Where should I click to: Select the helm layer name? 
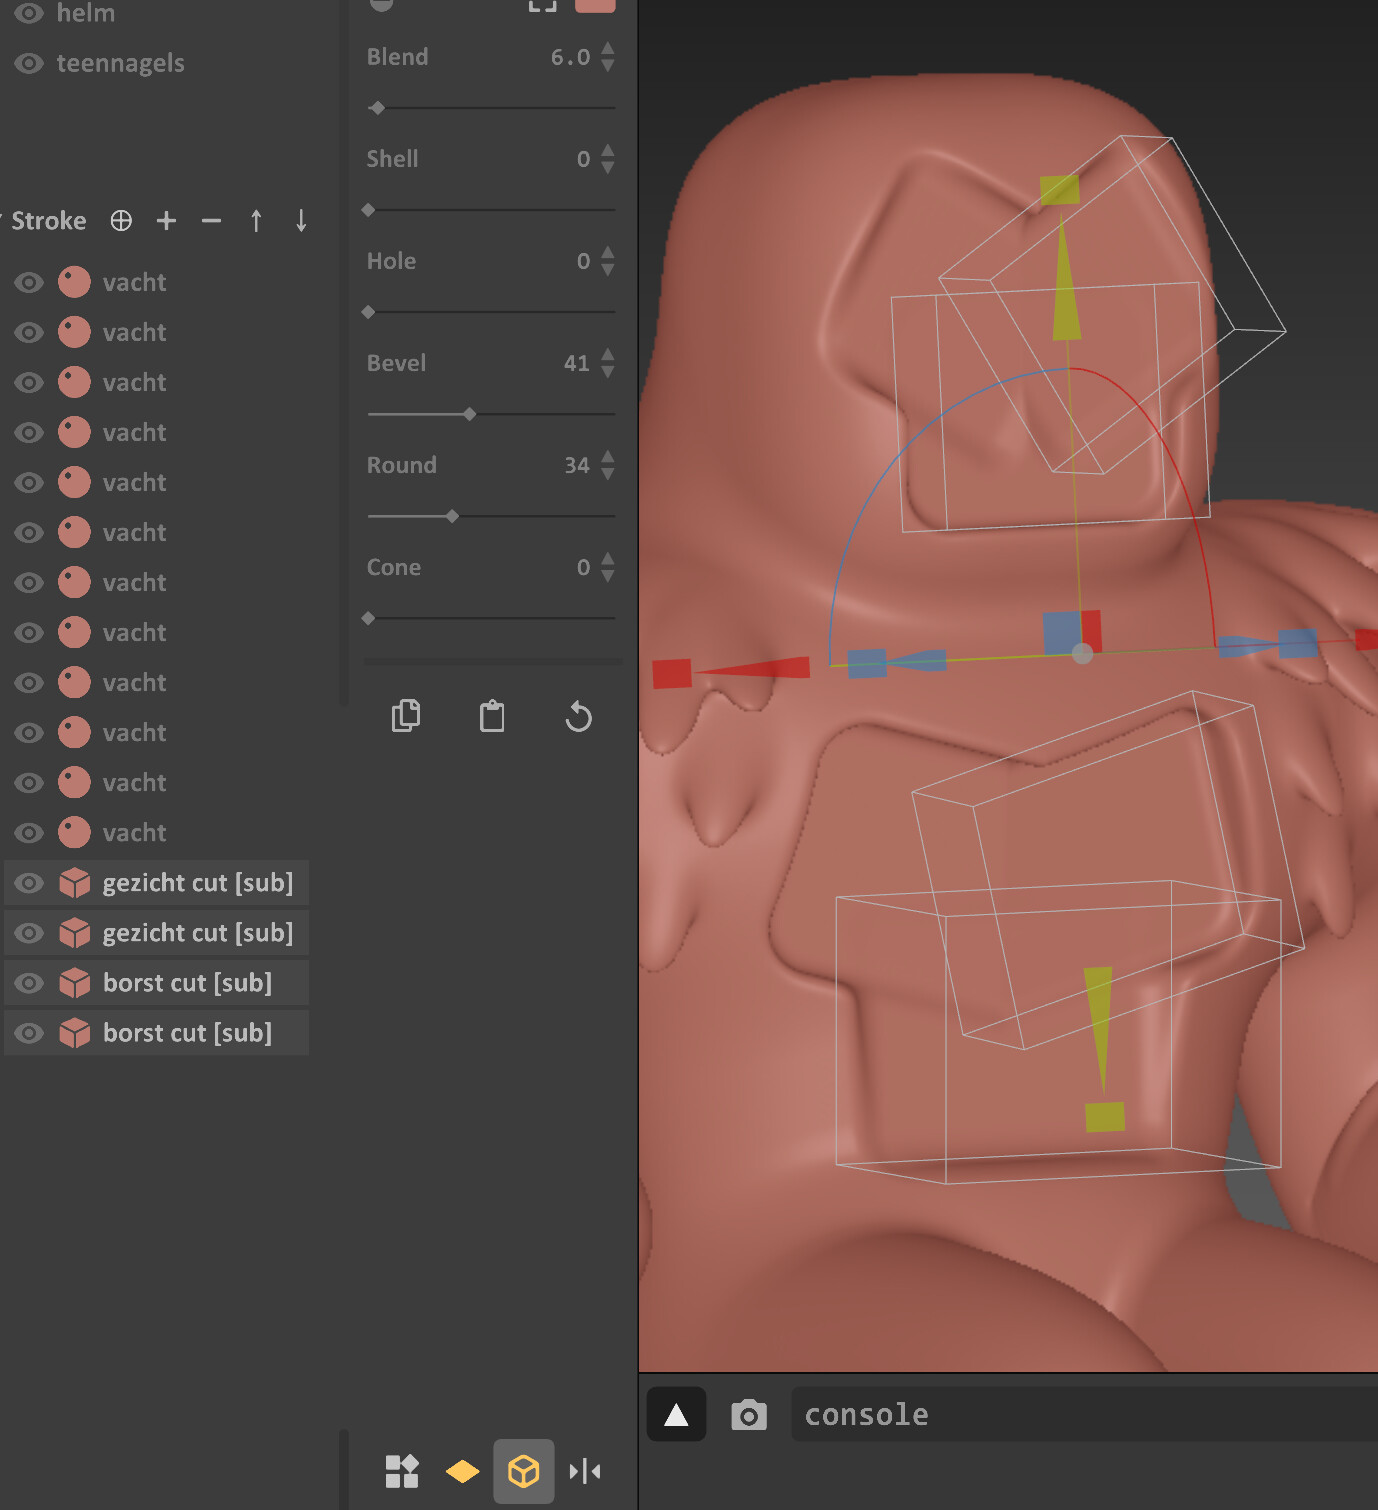(x=86, y=13)
